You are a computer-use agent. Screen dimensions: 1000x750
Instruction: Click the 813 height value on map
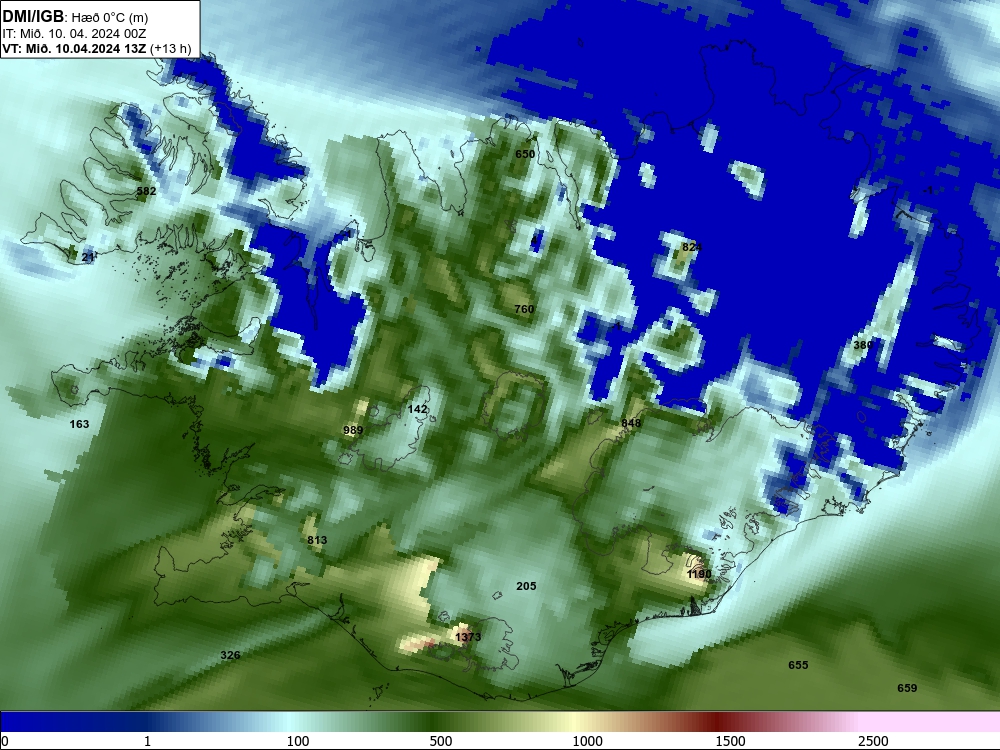[317, 540]
